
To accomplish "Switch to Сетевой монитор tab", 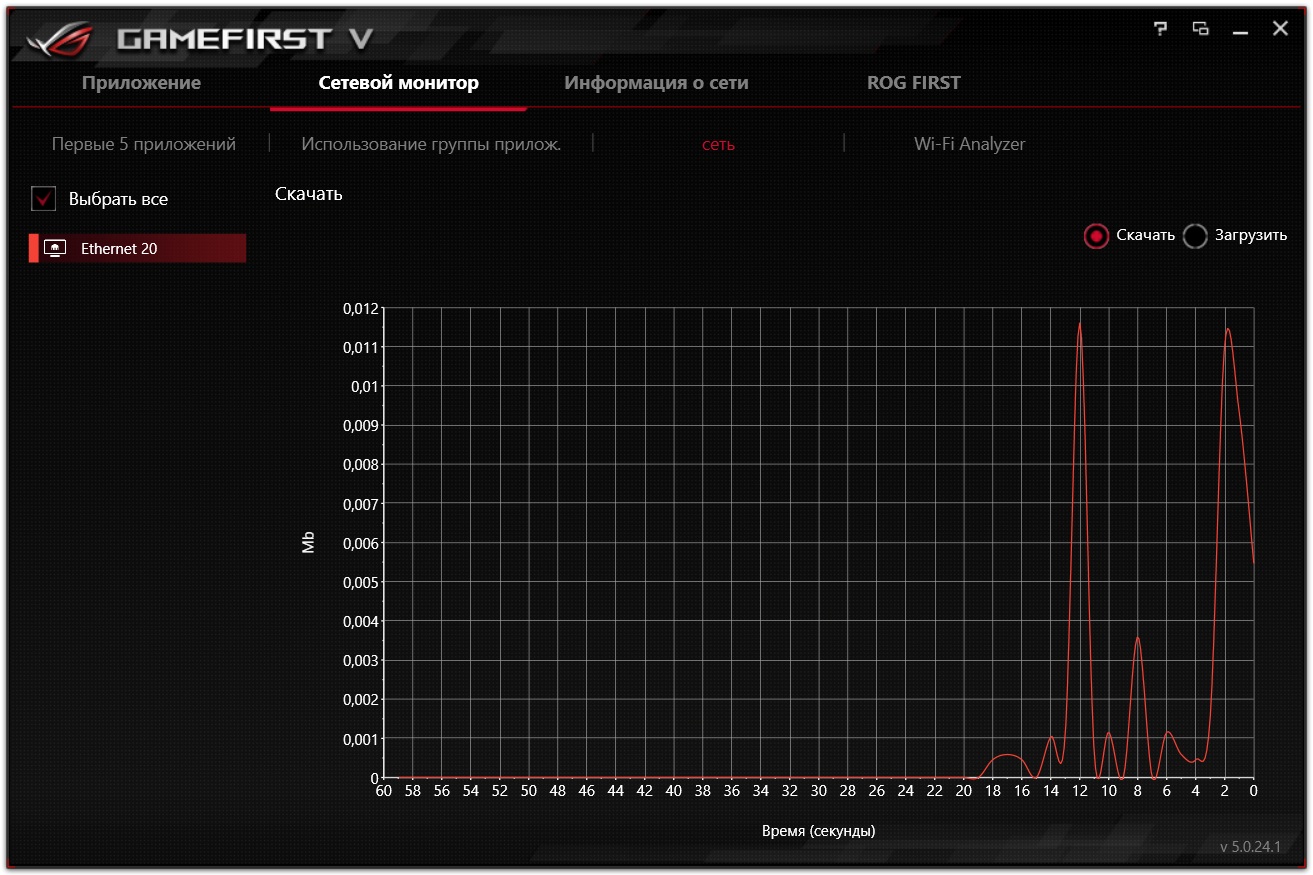I will pyautogui.click(x=398, y=83).
